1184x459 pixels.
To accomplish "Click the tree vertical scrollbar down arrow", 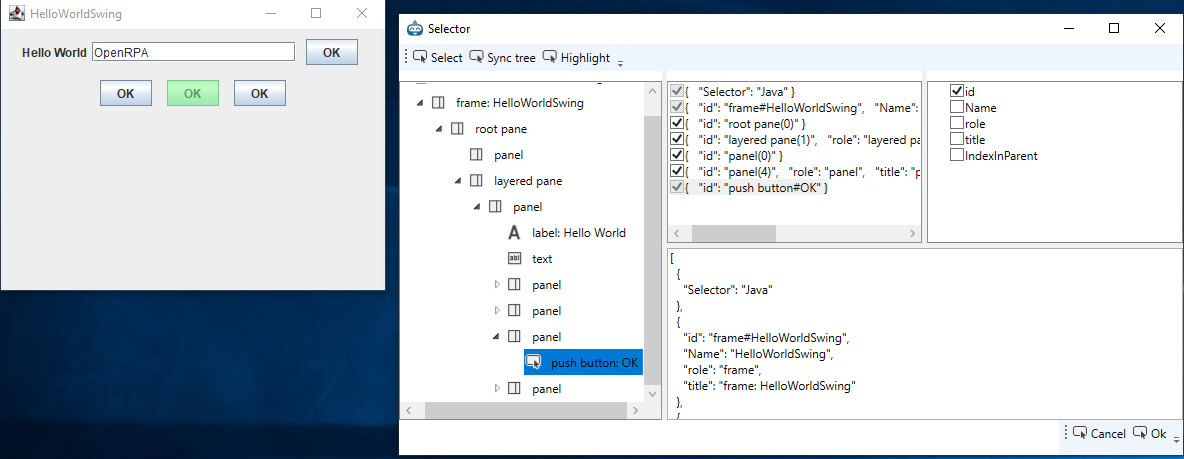I will (x=652, y=393).
